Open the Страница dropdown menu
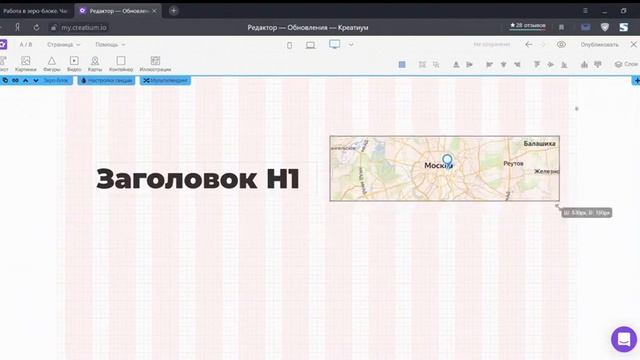This screenshot has width=640, height=360. tap(63, 44)
